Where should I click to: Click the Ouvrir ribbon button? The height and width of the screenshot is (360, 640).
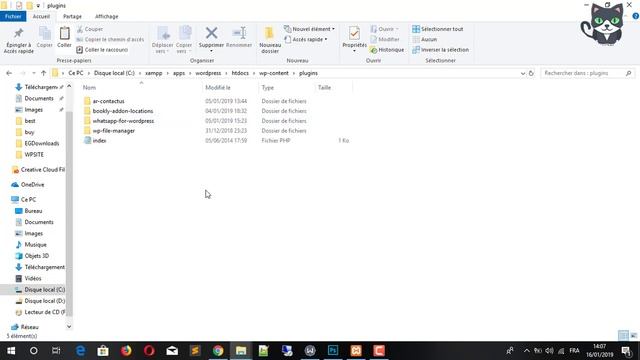coord(384,29)
